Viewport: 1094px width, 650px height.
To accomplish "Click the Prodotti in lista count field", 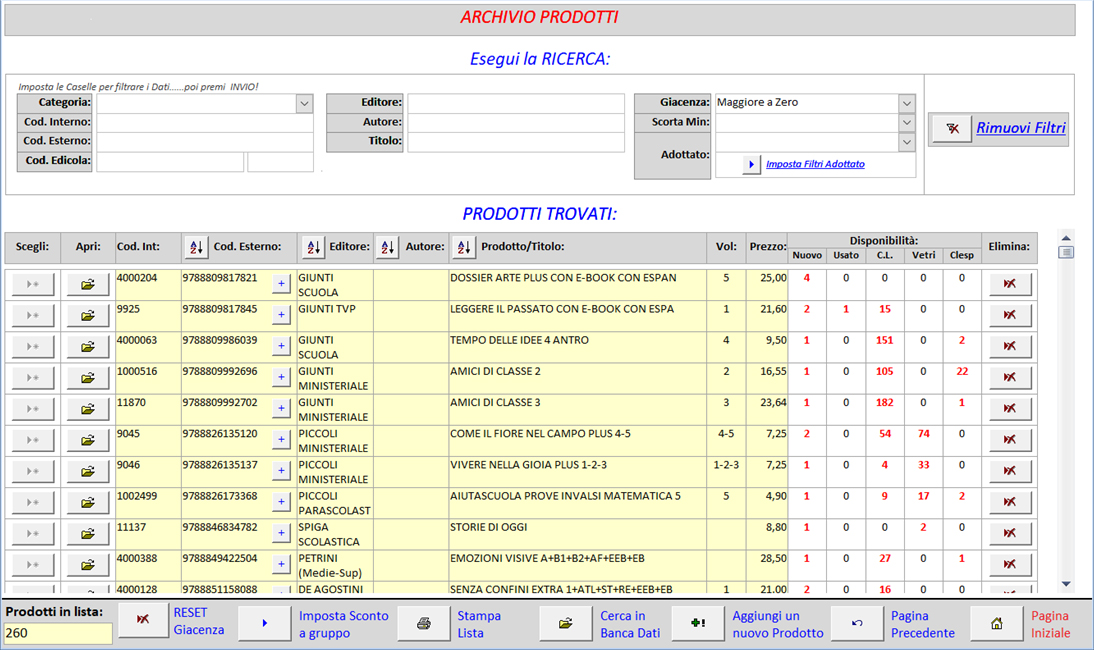I will pos(58,633).
